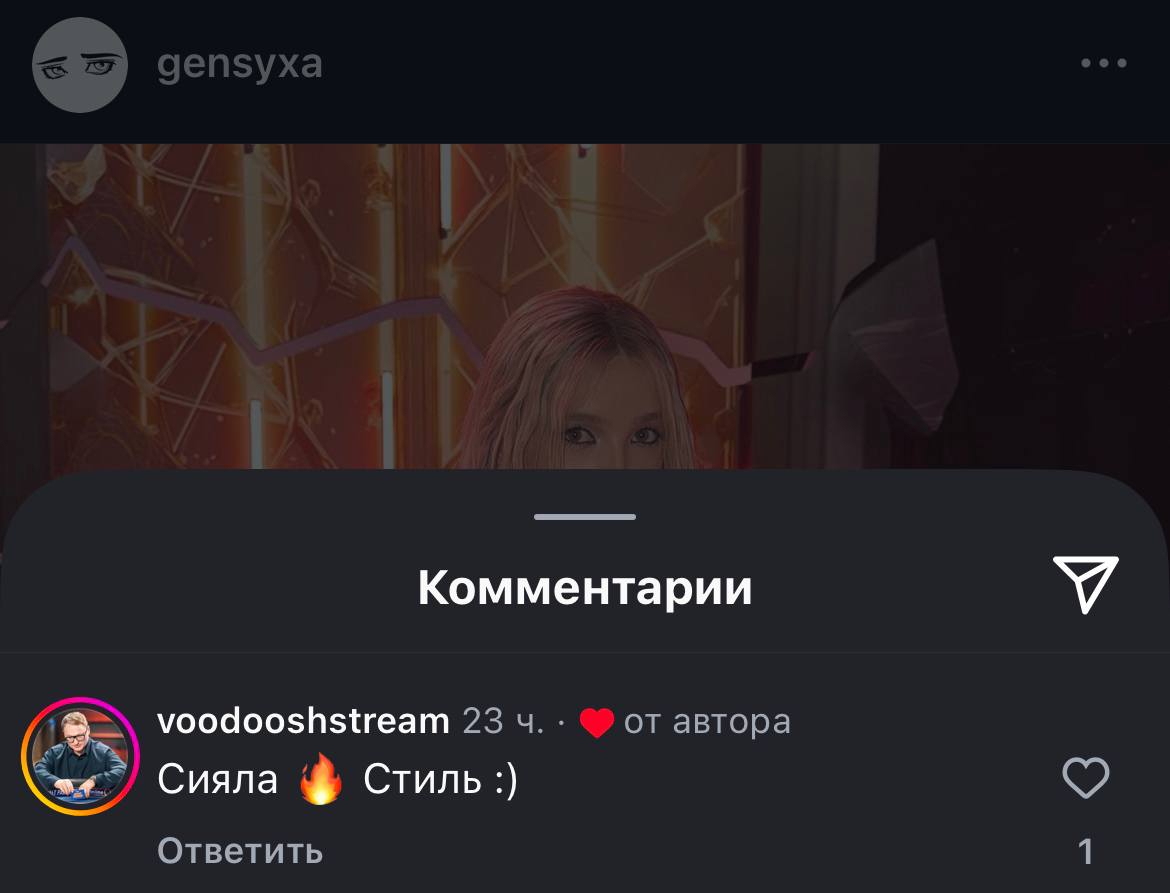
Task: Like voodooshstream's comment with the heart outline
Action: [1086, 778]
